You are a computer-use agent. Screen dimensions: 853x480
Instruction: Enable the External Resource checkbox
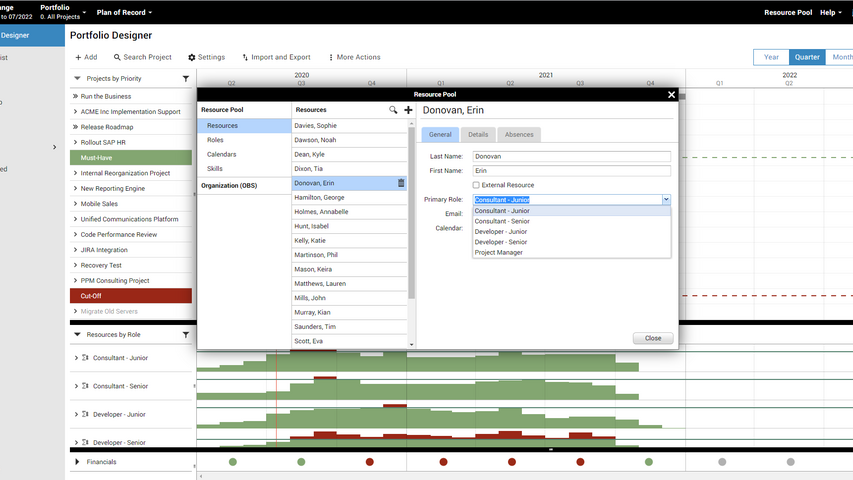pos(476,185)
